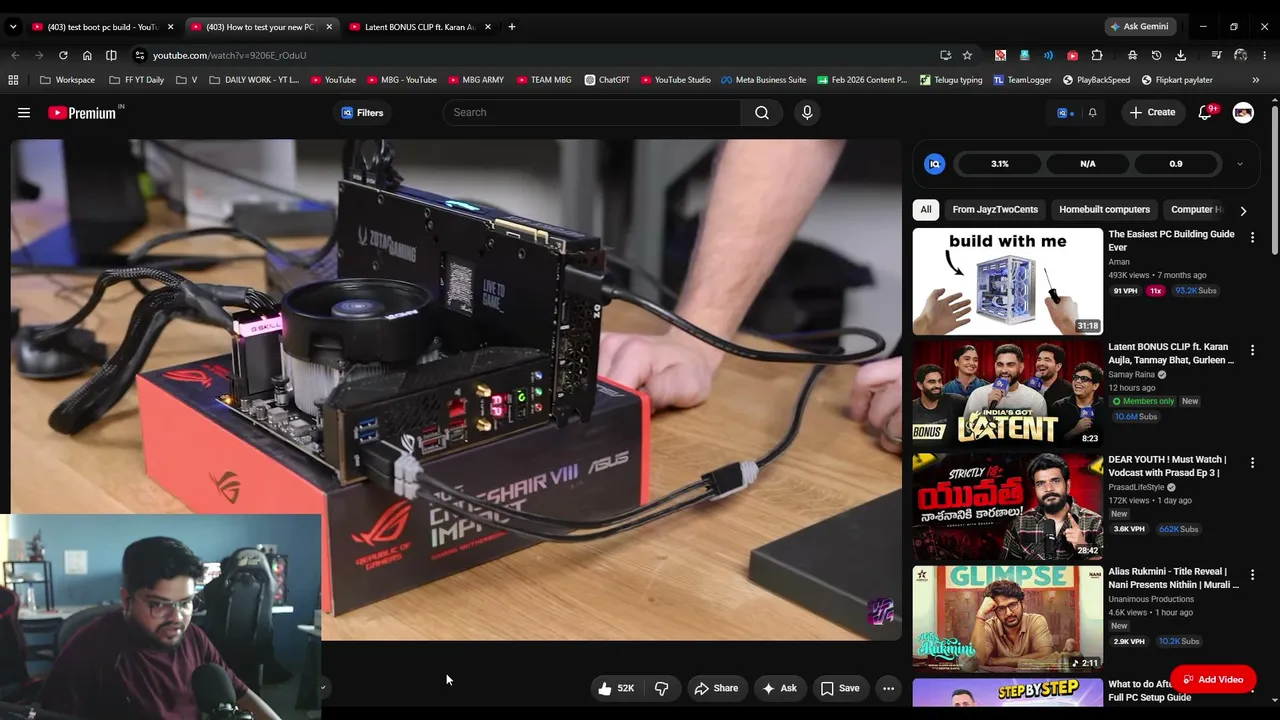Reload the current page
The width and height of the screenshot is (1280, 720).
[x=63, y=55]
